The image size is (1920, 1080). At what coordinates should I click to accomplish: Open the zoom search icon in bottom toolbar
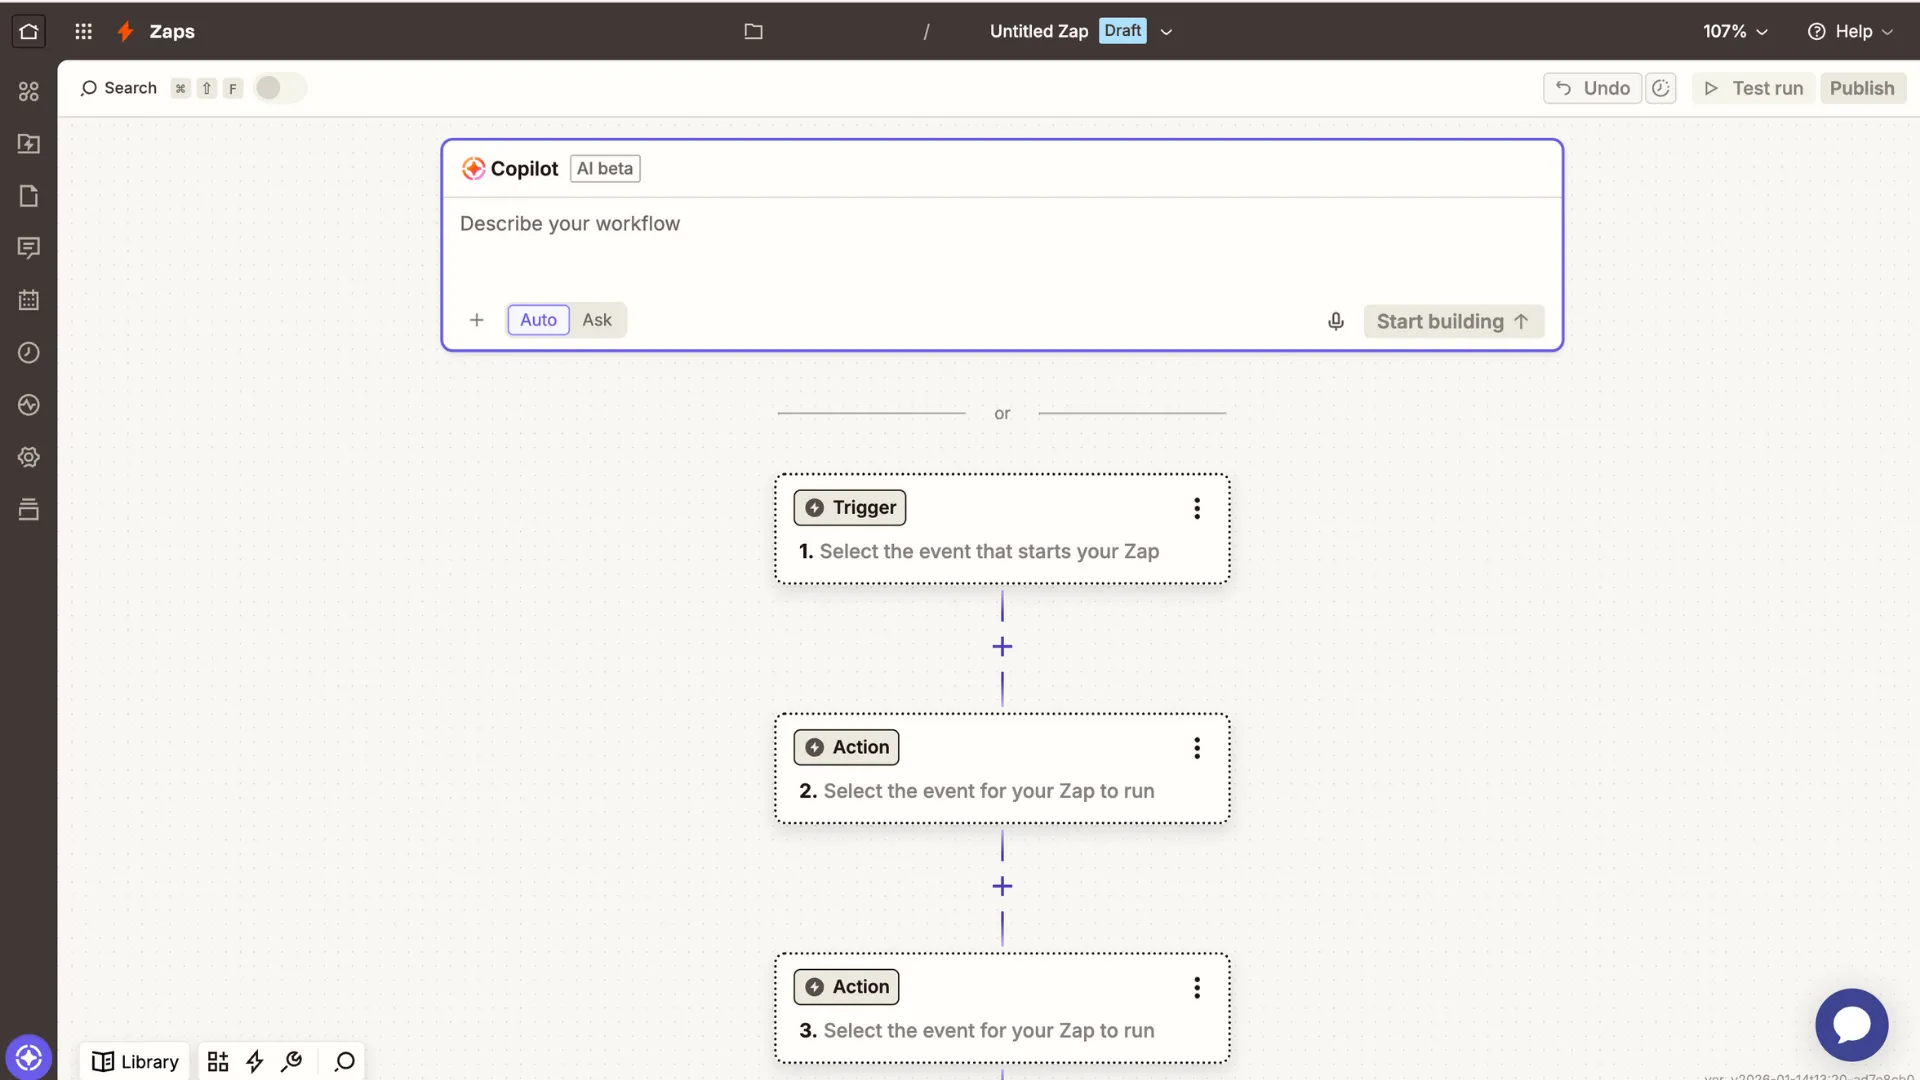click(x=343, y=1062)
